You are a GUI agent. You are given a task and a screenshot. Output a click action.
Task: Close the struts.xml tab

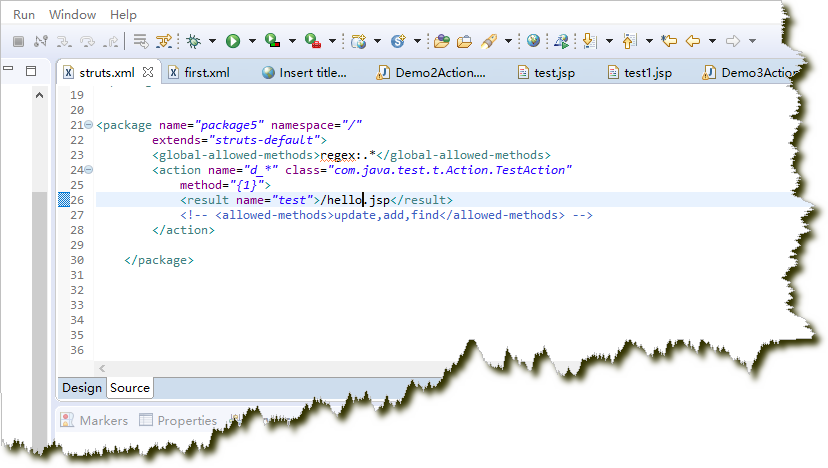coord(147,73)
